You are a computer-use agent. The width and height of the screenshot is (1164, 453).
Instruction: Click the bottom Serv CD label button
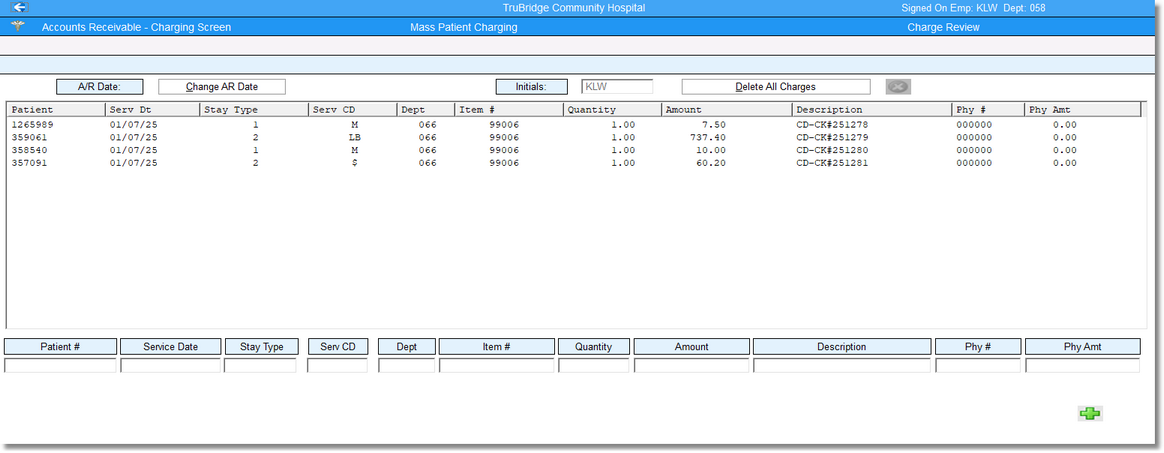tap(338, 347)
